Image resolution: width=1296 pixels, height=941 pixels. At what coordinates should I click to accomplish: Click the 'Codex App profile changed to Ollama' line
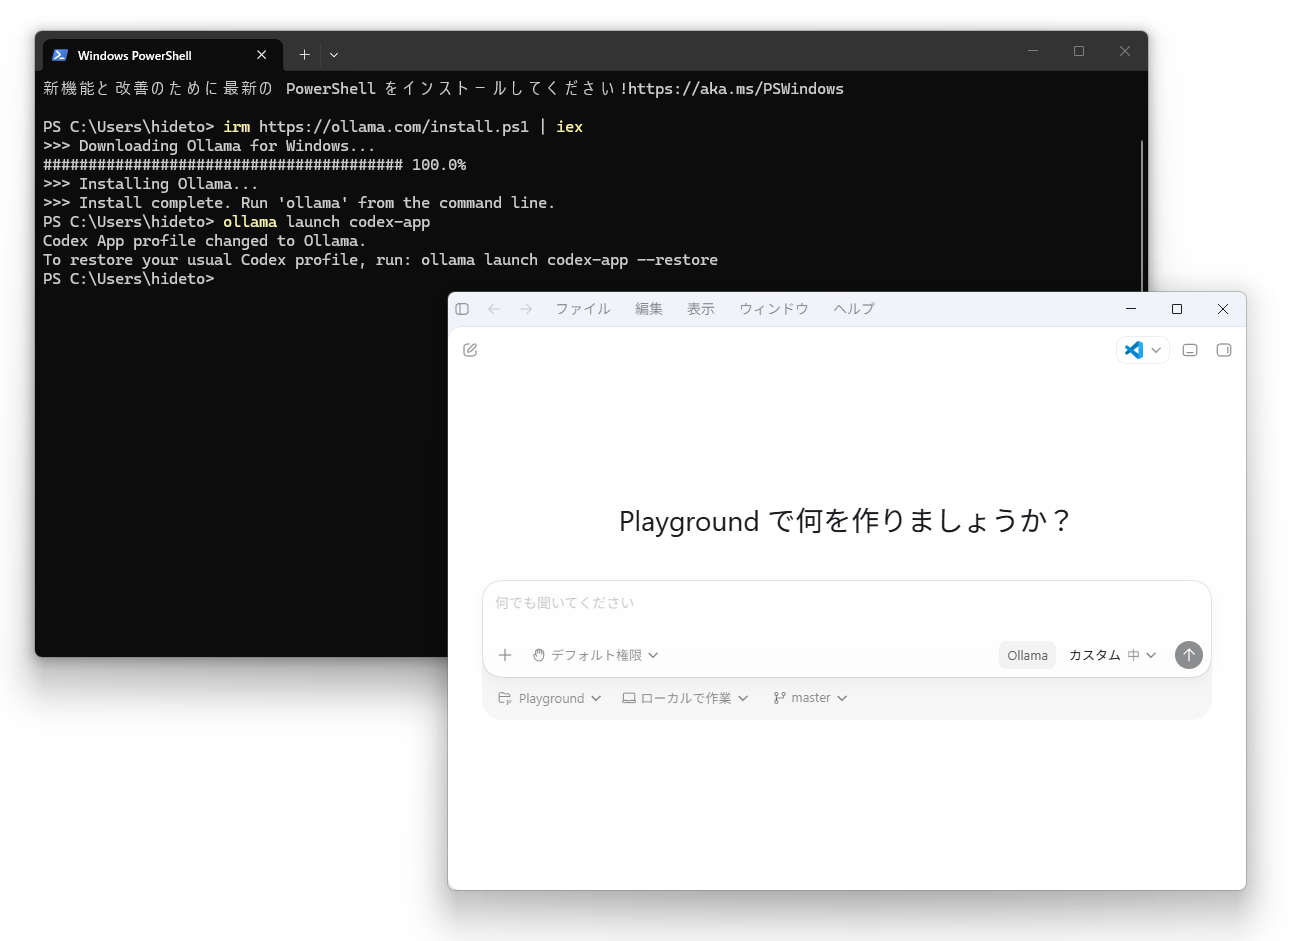coord(205,241)
